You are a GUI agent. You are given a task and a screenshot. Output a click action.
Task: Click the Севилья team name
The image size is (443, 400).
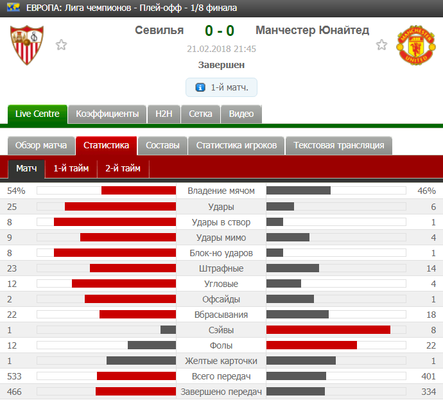click(x=159, y=30)
